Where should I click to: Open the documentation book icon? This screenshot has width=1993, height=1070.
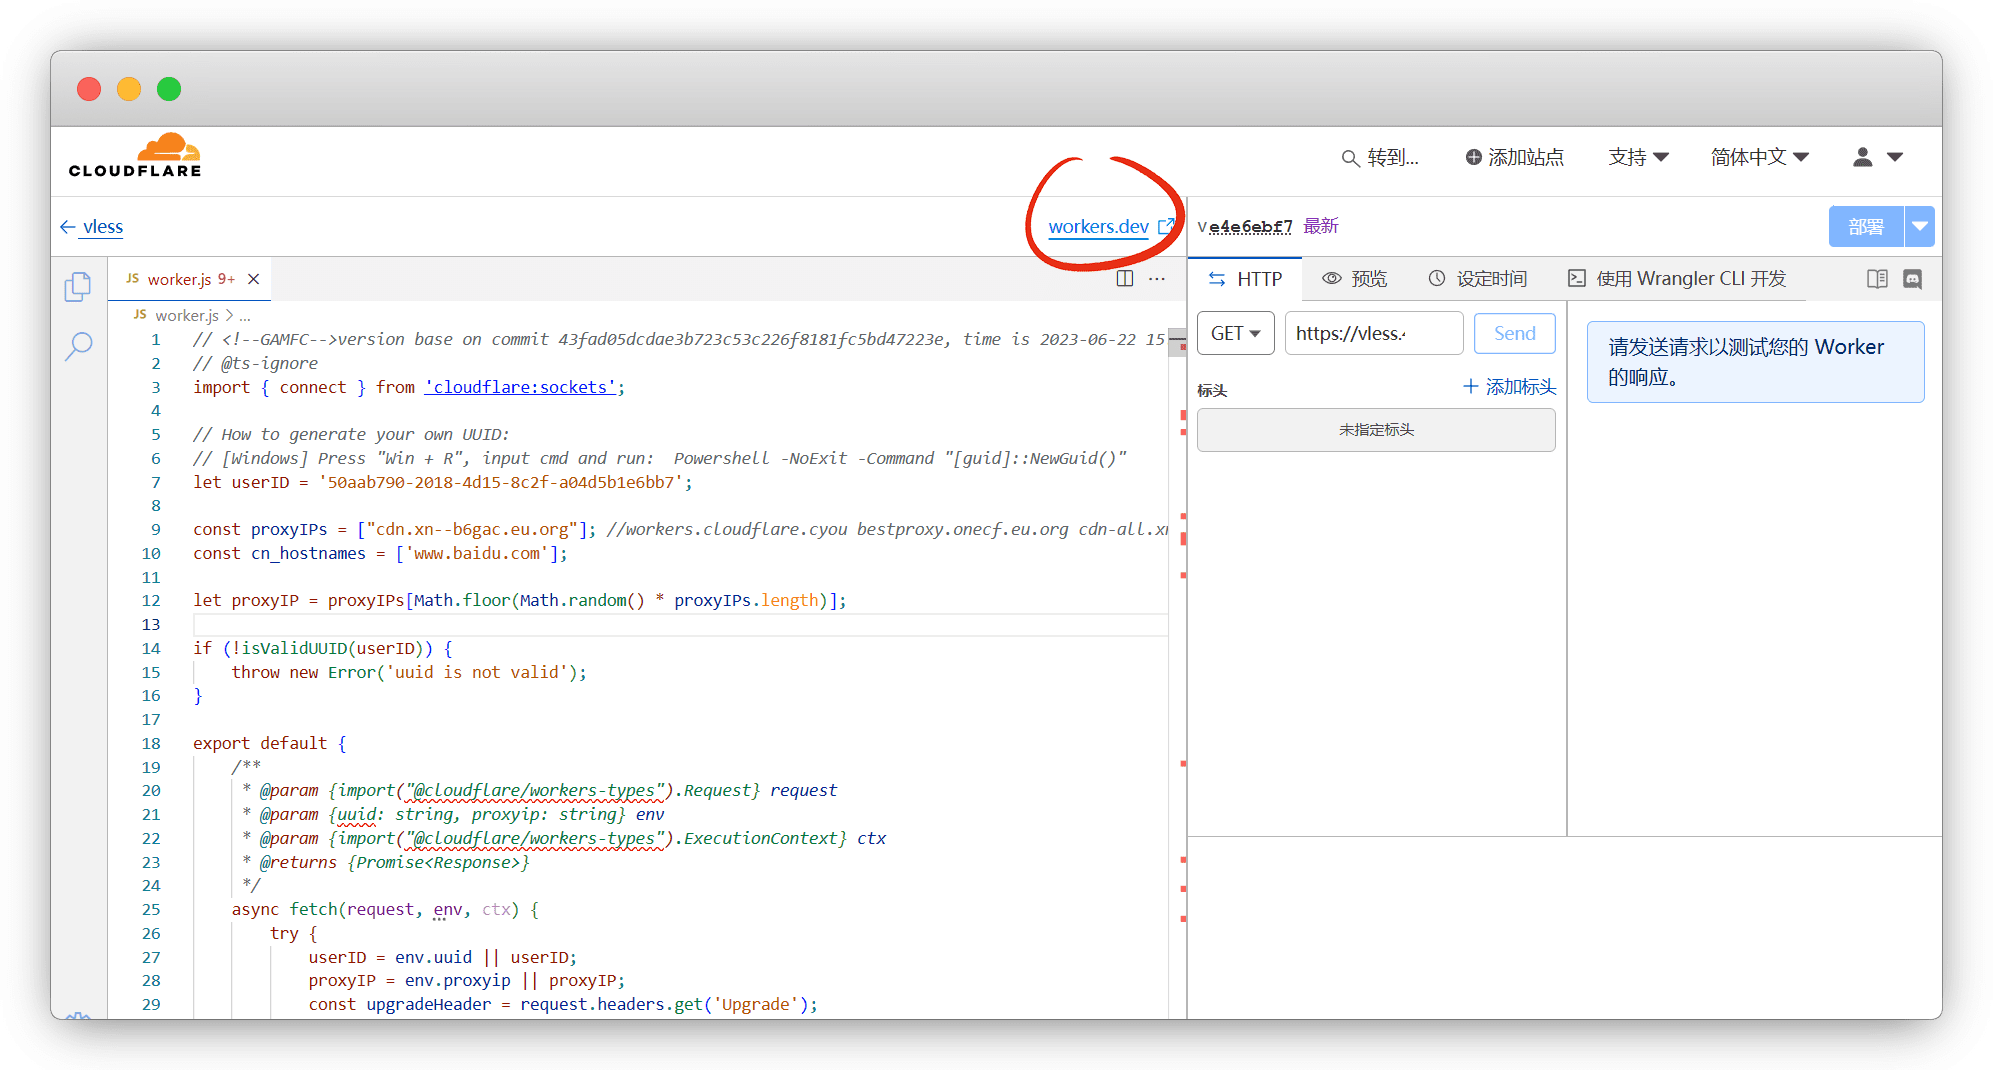(x=1877, y=279)
